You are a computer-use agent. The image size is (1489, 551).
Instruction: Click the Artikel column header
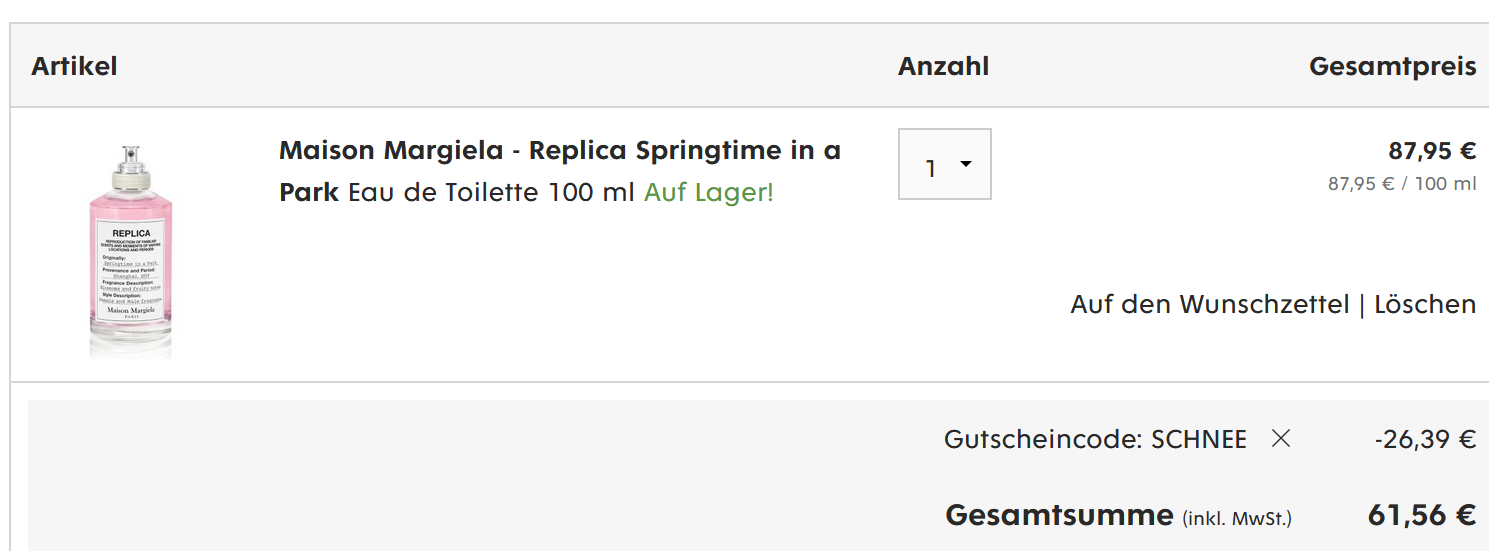click(x=74, y=66)
